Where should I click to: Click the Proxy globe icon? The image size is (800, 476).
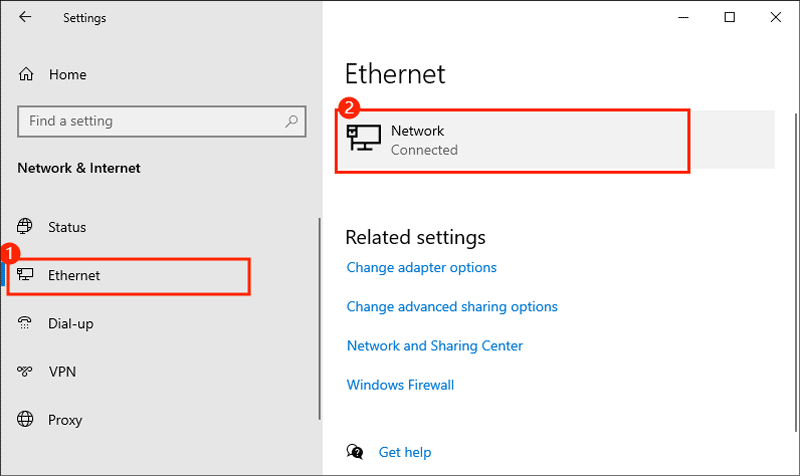(x=25, y=419)
